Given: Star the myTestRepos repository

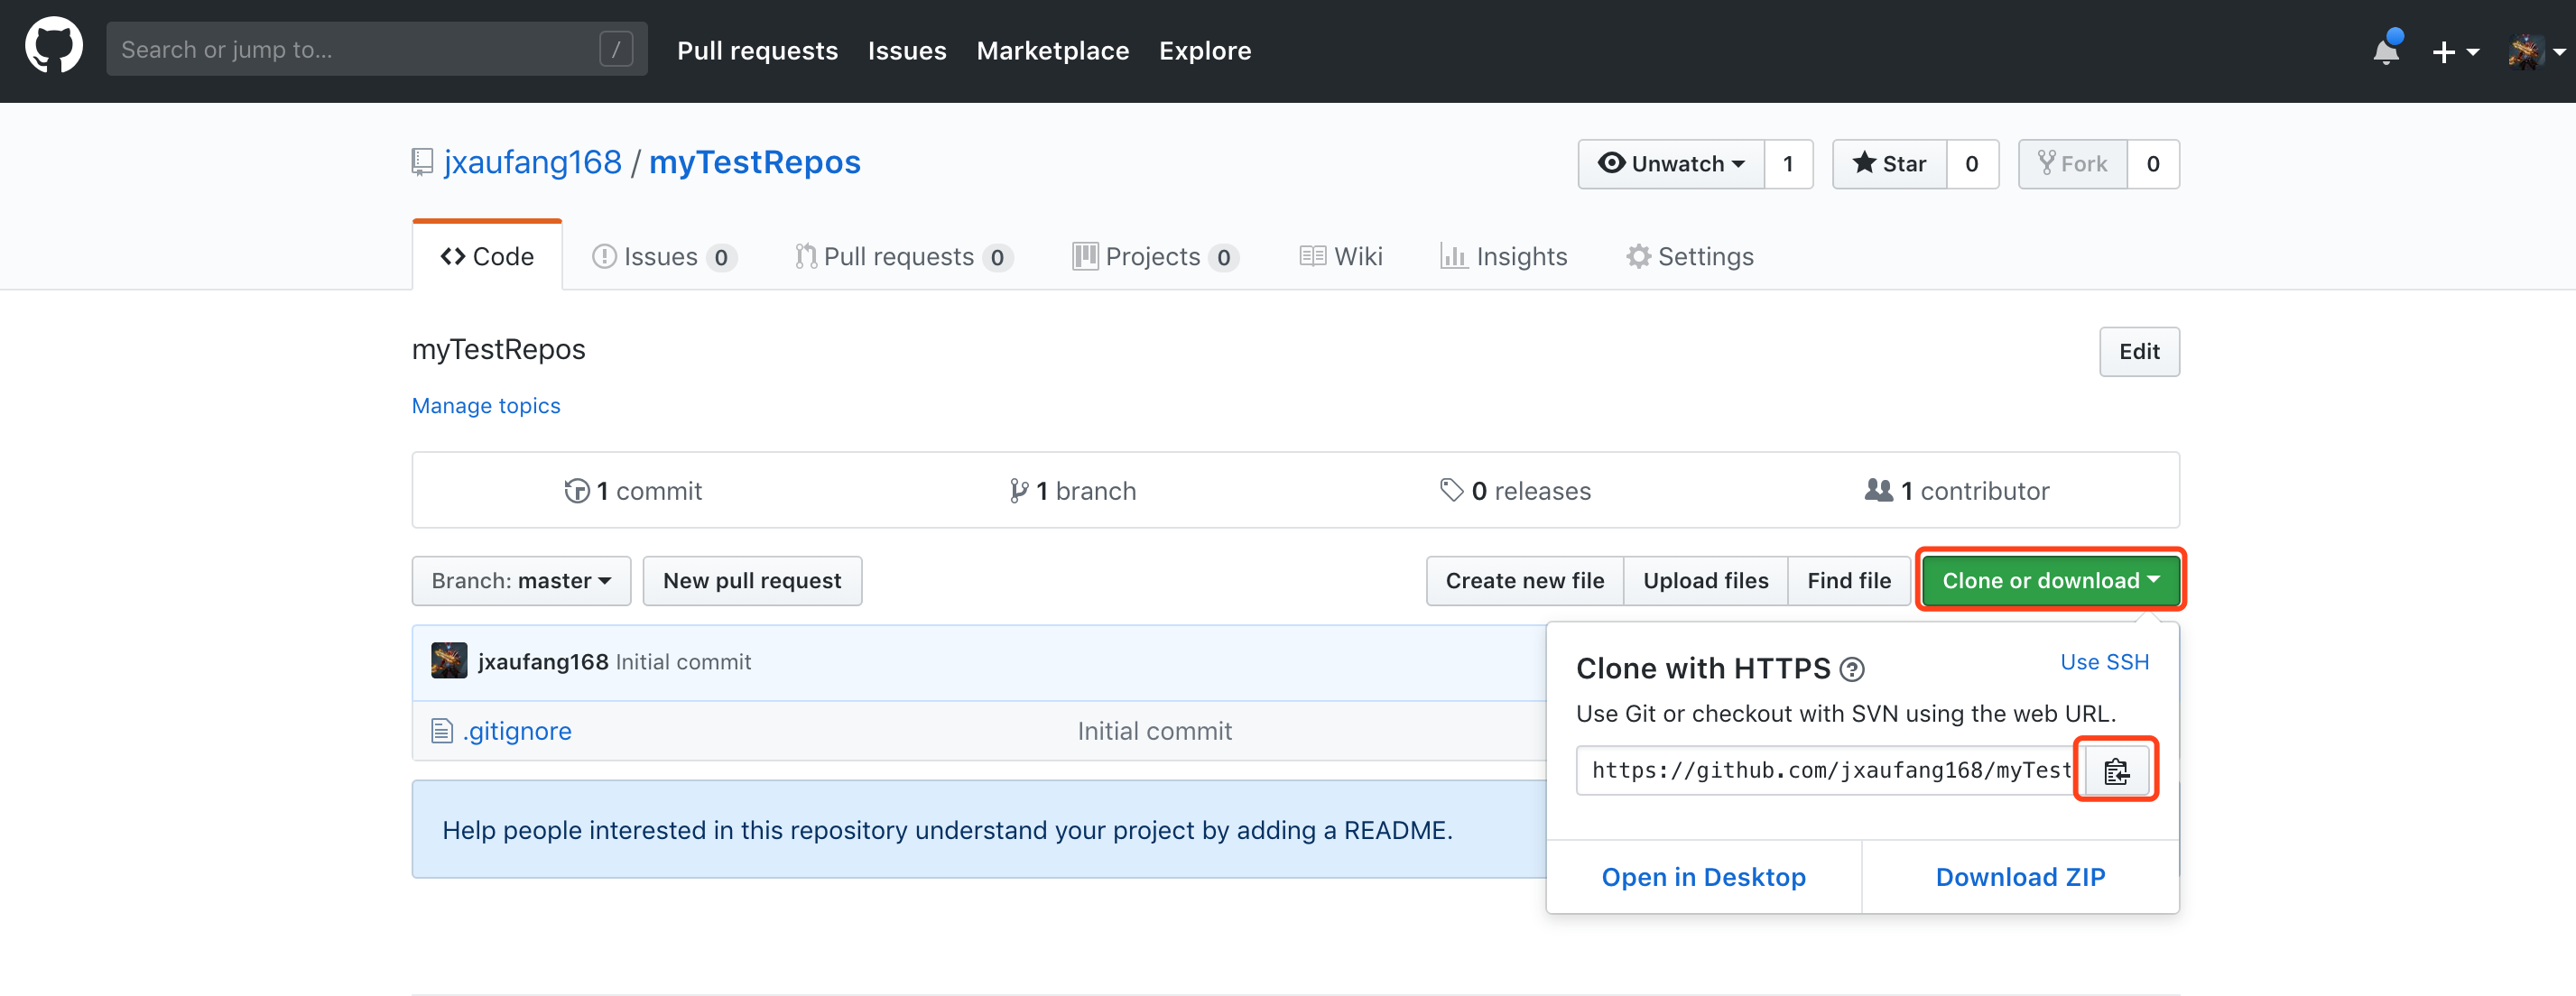Looking at the screenshot, I should [x=1889, y=164].
